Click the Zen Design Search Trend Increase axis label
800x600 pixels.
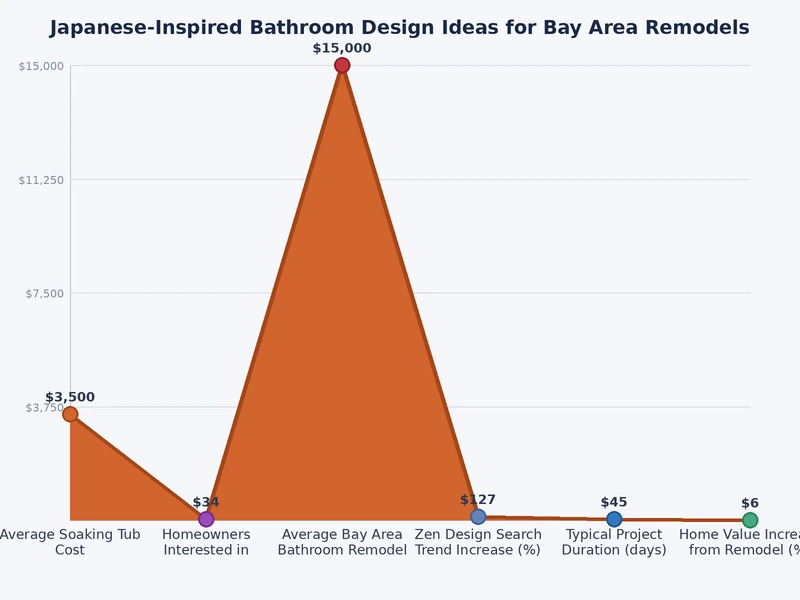click(478, 542)
